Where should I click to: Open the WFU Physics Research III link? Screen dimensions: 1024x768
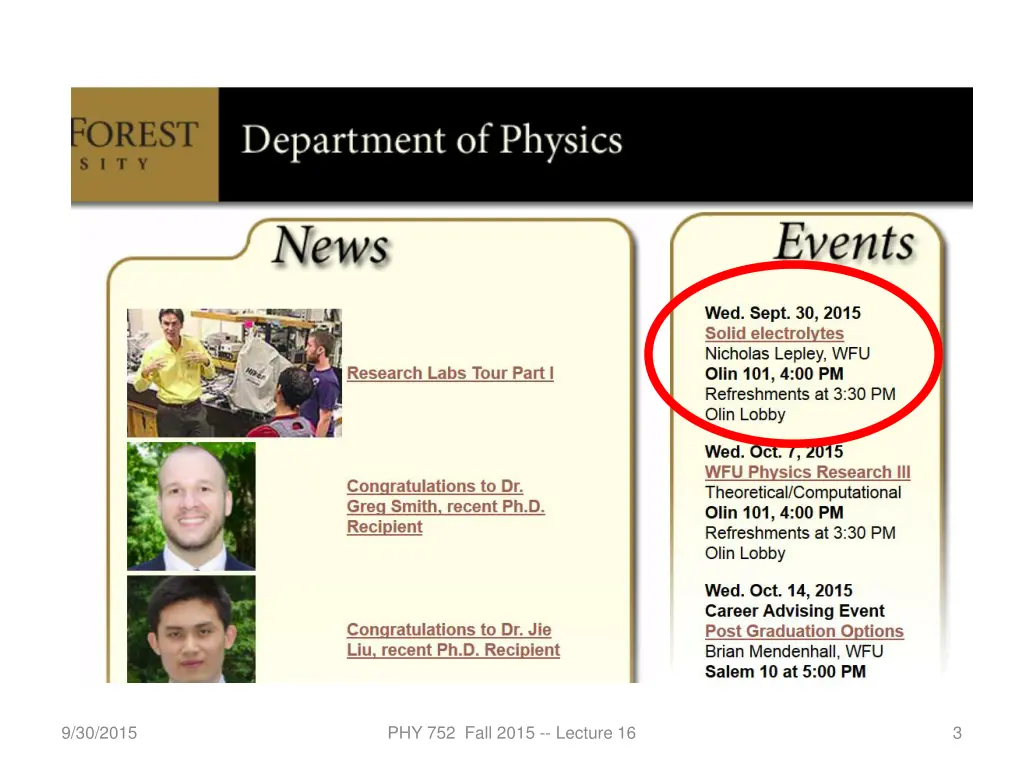pyautogui.click(x=807, y=472)
